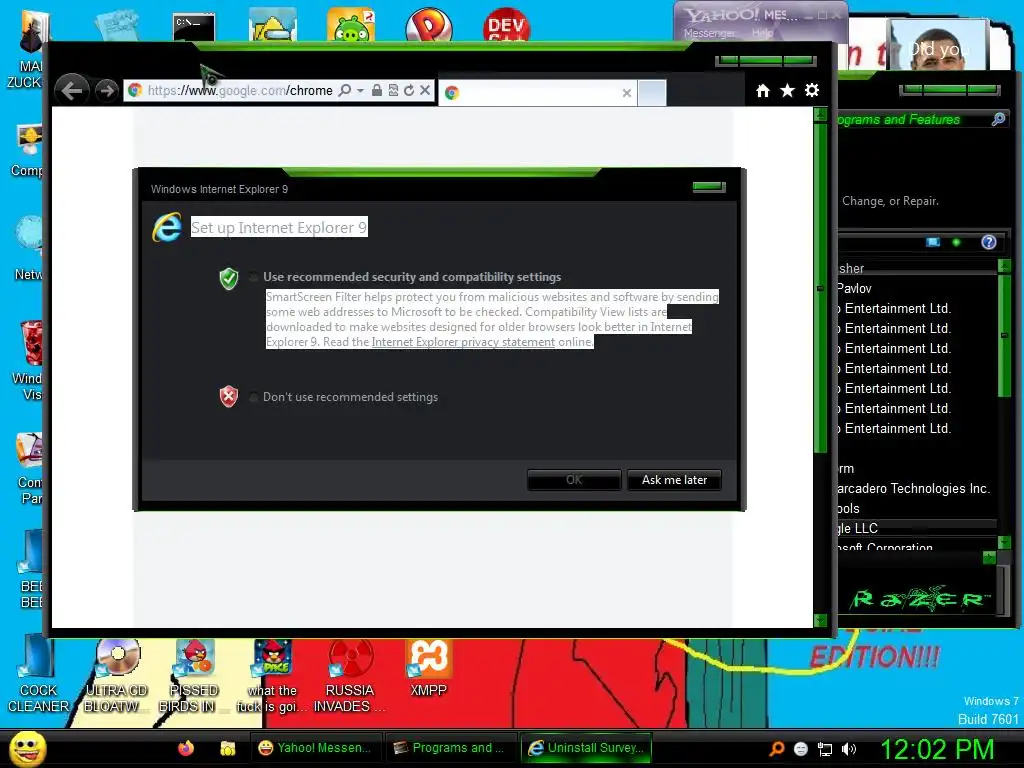Click the search icon in Programs and Features

(x=998, y=119)
